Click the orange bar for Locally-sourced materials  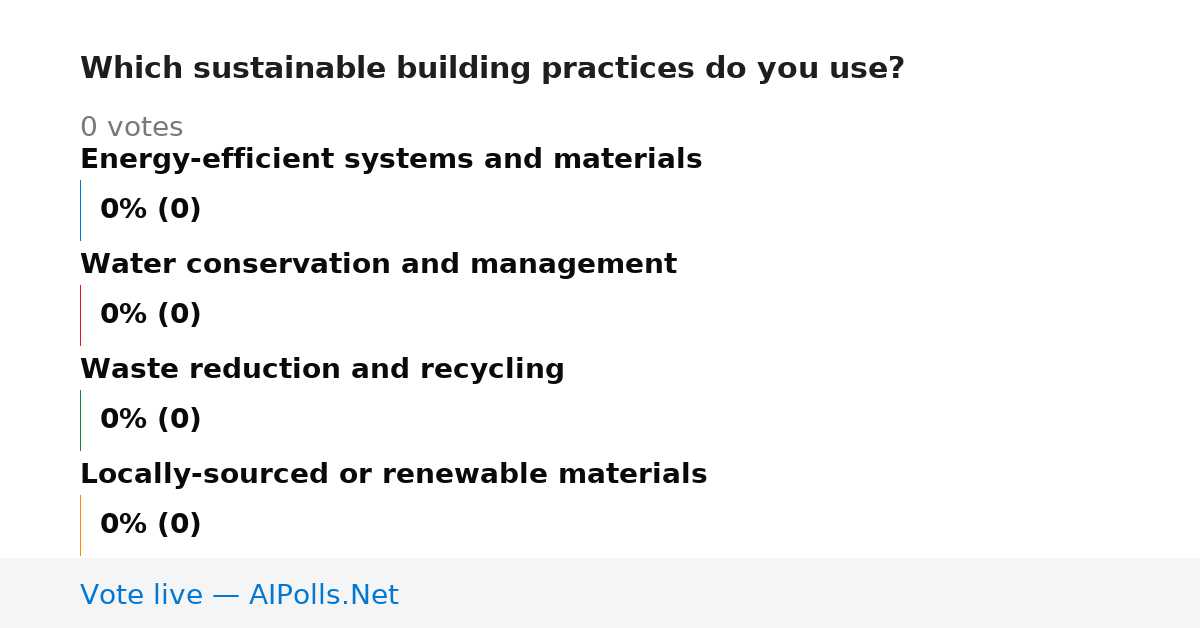click(x=80, y=525)
